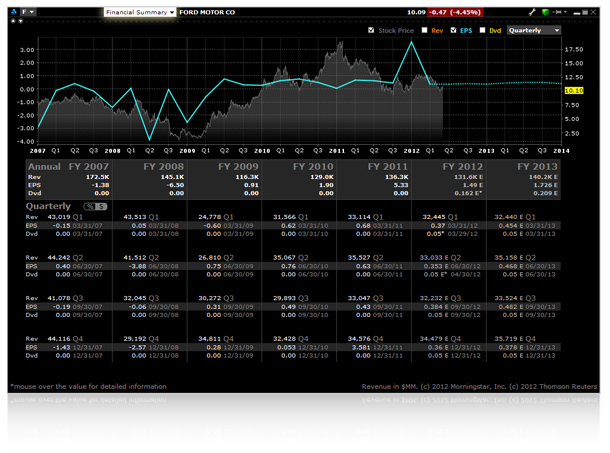
Task: Click the small down arrow below title bar
Action: [21, 21]
